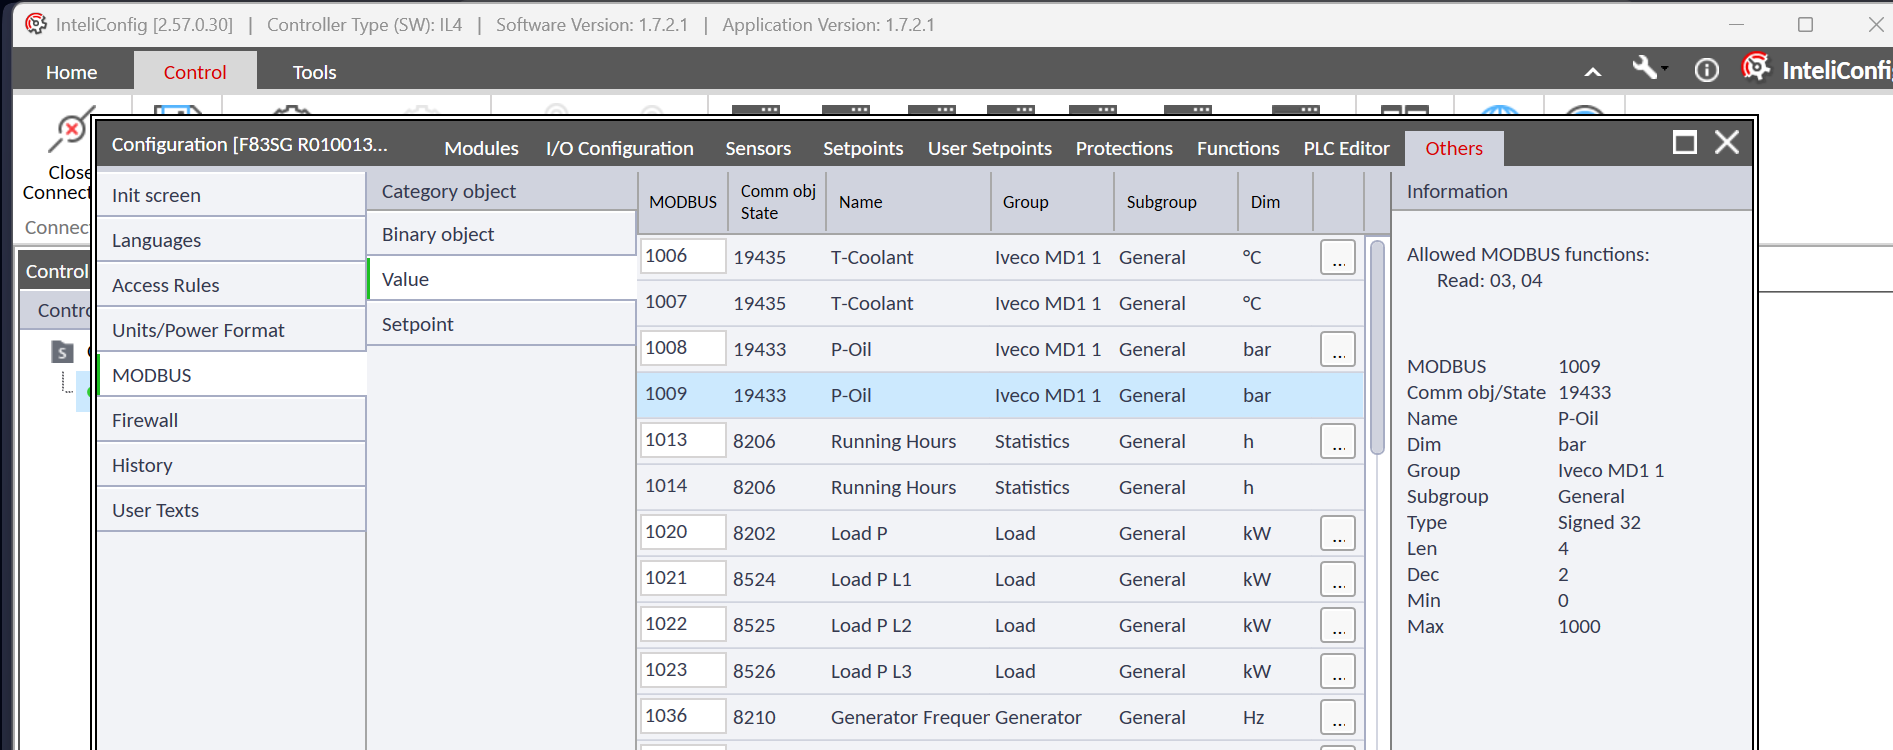The width and height of the screenshot is (1893, 750).
Task: Choose the Setpoint category
Action: 502,324
